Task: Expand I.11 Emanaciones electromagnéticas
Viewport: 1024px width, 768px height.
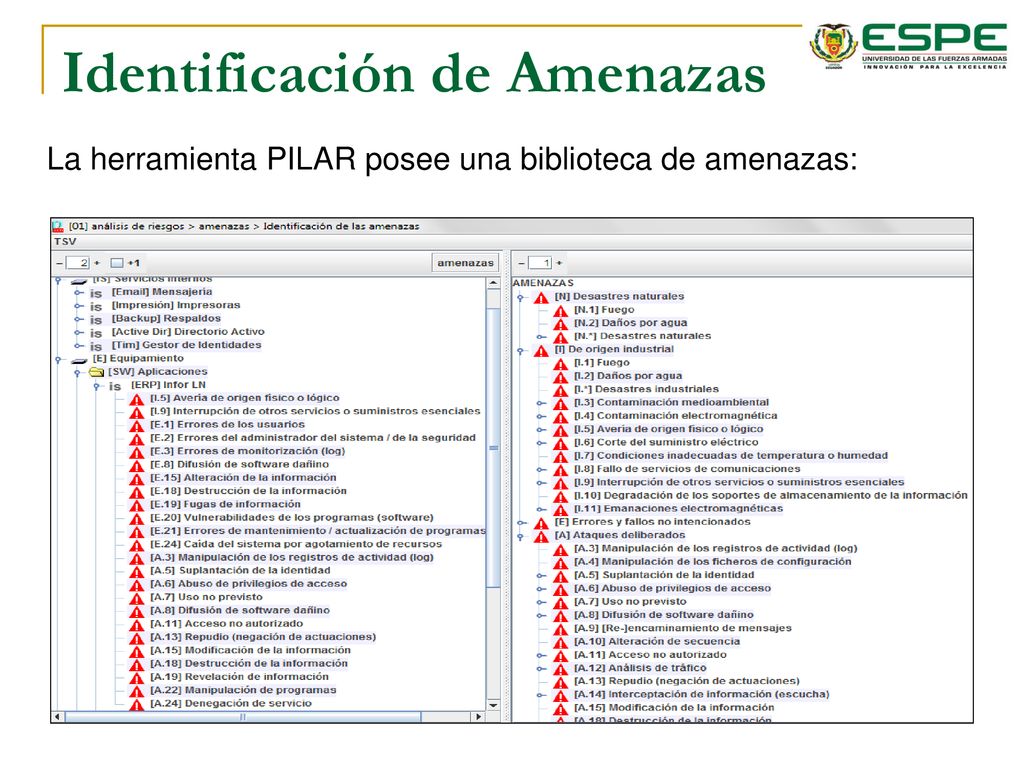Action: (x=541, y=509)
